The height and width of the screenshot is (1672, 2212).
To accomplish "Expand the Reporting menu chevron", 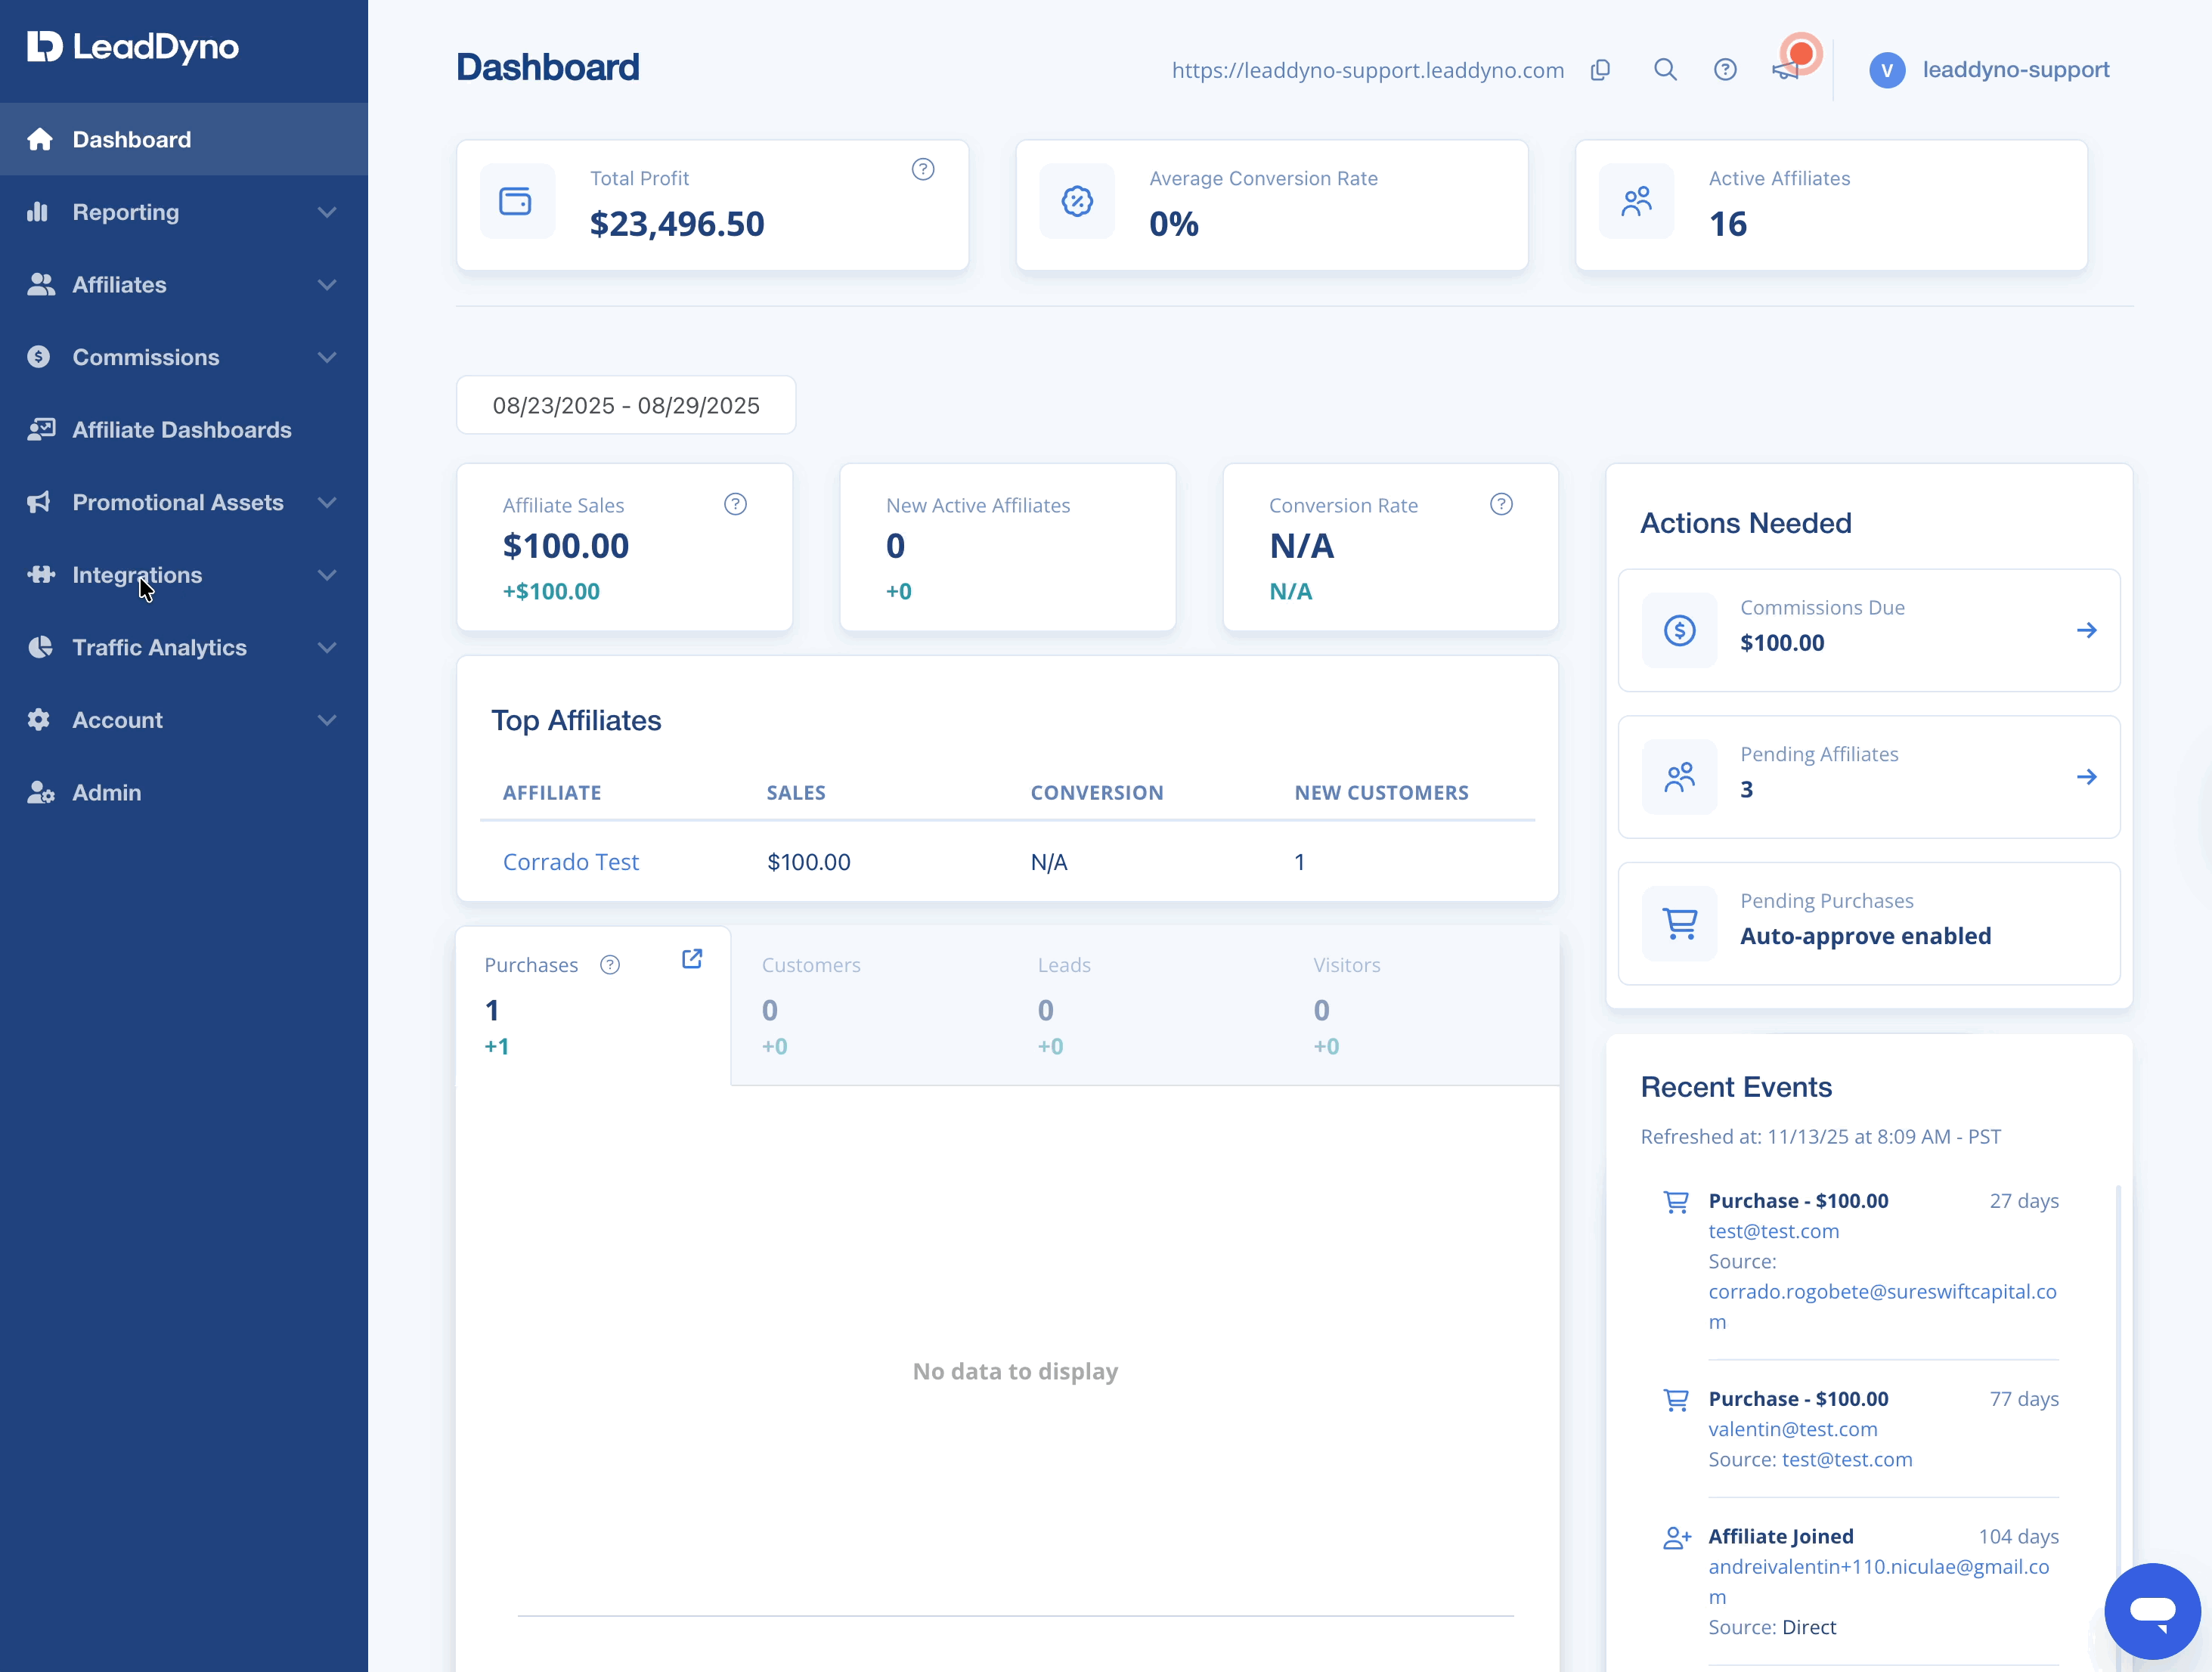I will tap(327, 212).
